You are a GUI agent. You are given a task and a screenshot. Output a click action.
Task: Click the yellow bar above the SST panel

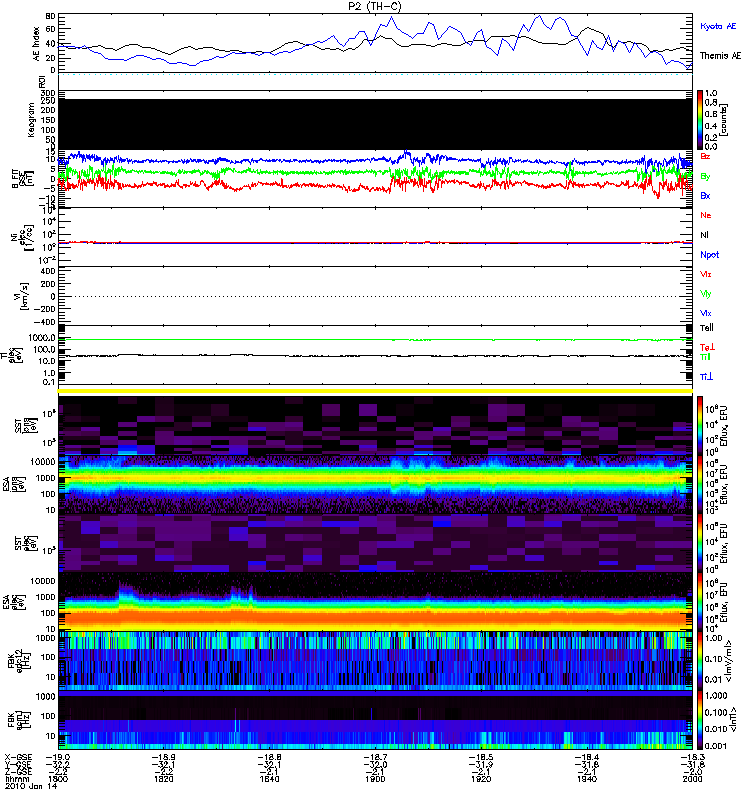375,391
